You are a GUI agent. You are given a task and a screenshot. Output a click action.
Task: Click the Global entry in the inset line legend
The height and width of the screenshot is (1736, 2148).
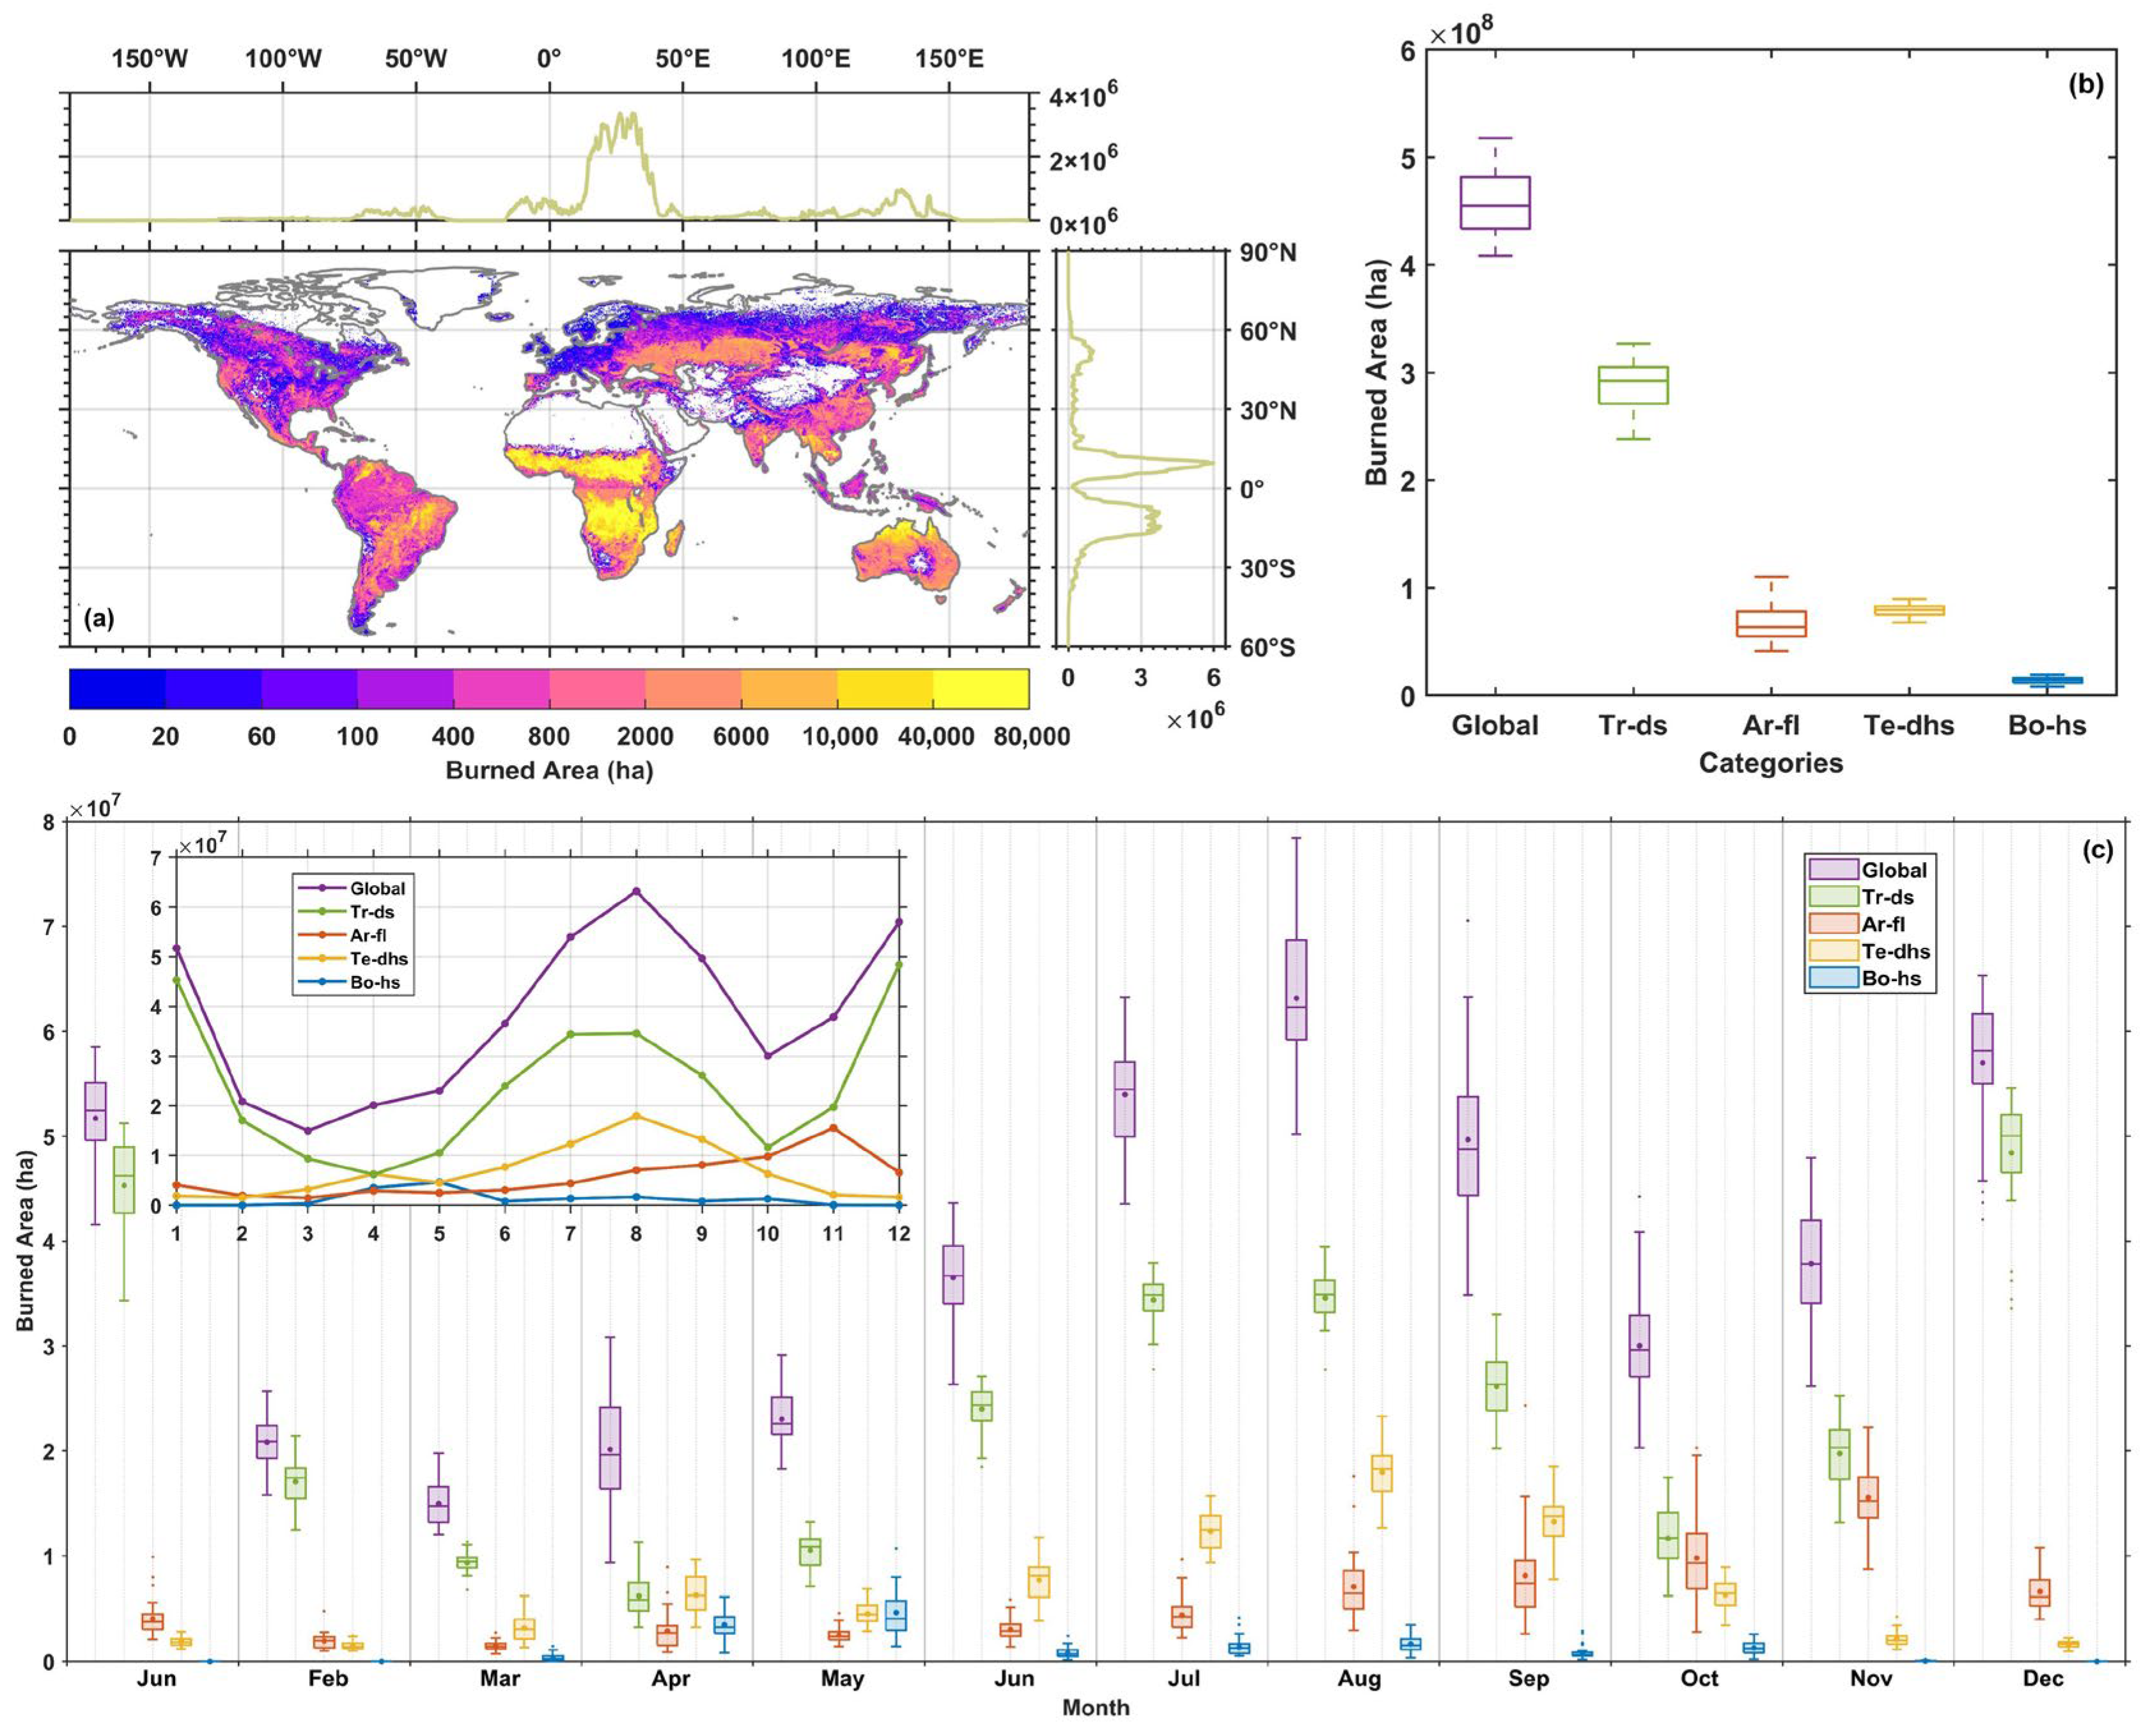click(x=351, y=888)
